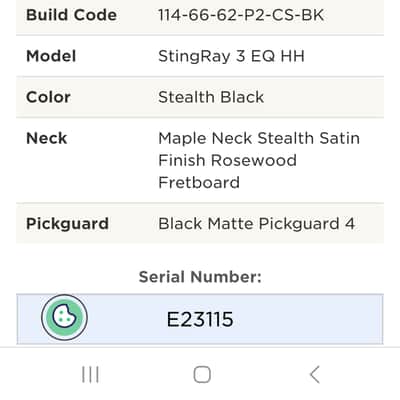Screen dimensions: 400x400
Task: Click the Neck row label
Action: pyautogui.click(x=47, y=138)
